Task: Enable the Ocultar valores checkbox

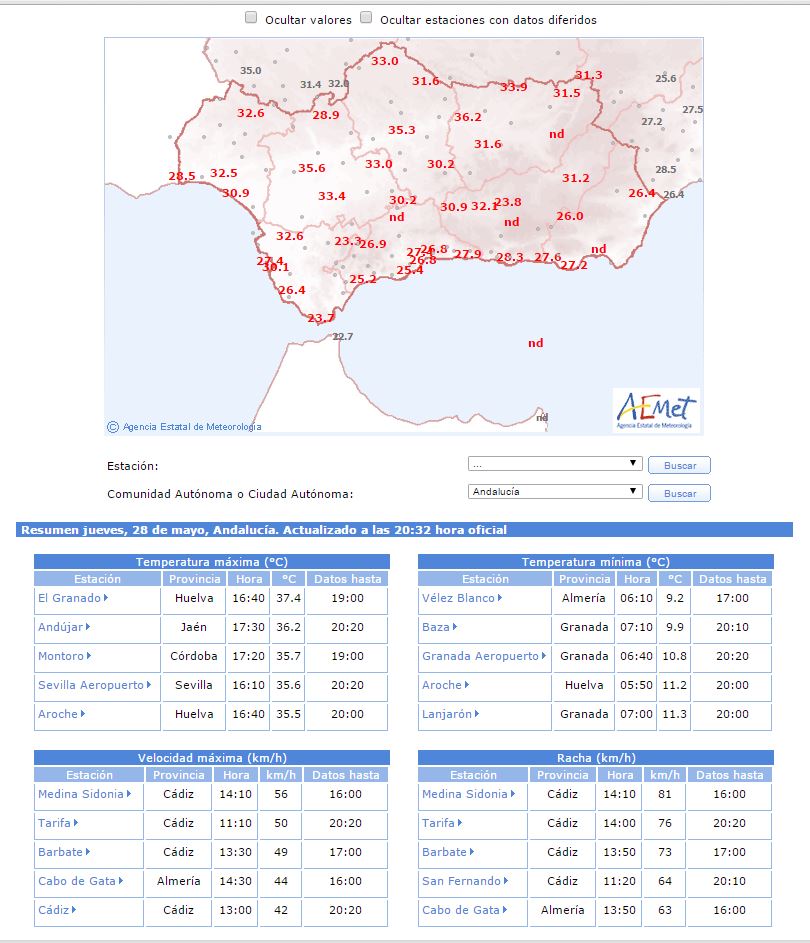Action: pos(251,17)
